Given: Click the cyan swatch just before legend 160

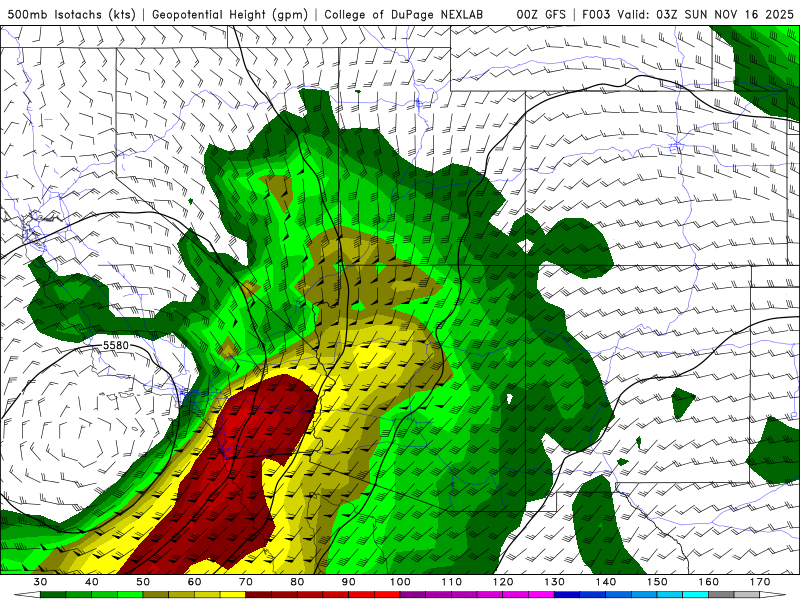Looking at the screenshot, I should 695,595.
